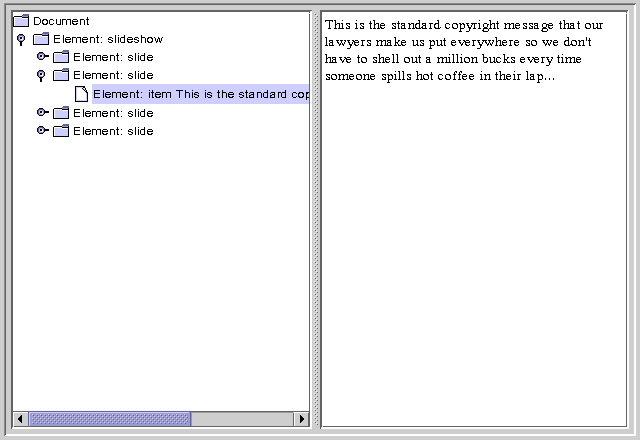Select the highlighted 'Element: item' row

(200, 94)
